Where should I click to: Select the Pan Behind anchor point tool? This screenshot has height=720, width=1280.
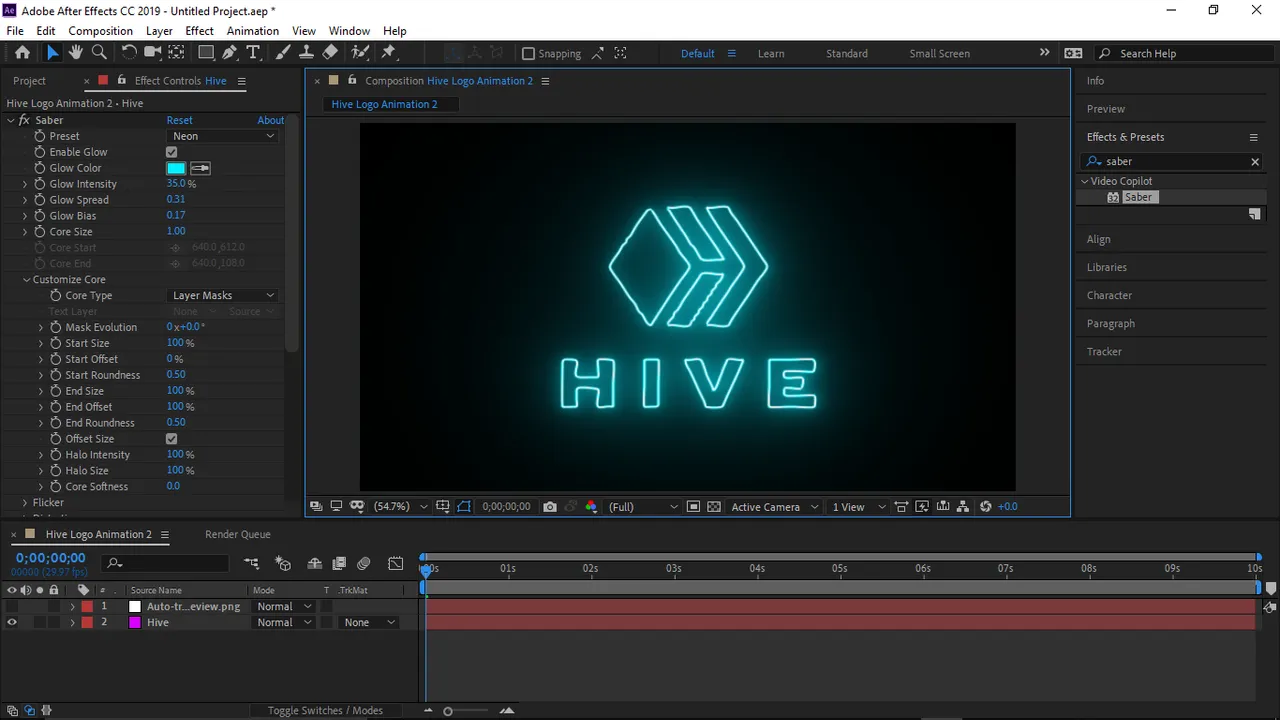[176, 53]
